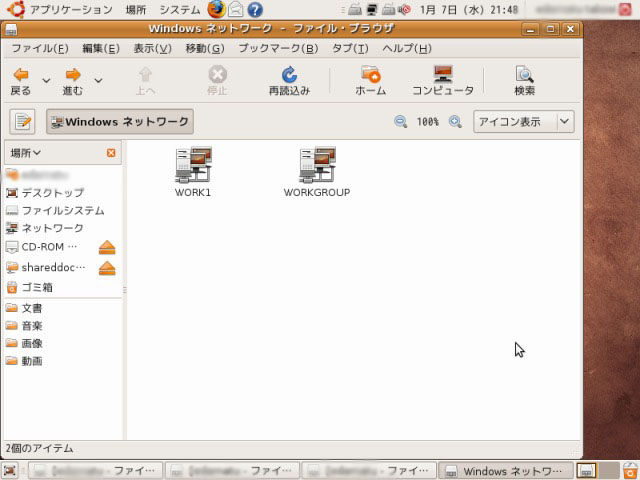
Task: Click the Windows ネットワーク path button
Action: tap(120, 121)
